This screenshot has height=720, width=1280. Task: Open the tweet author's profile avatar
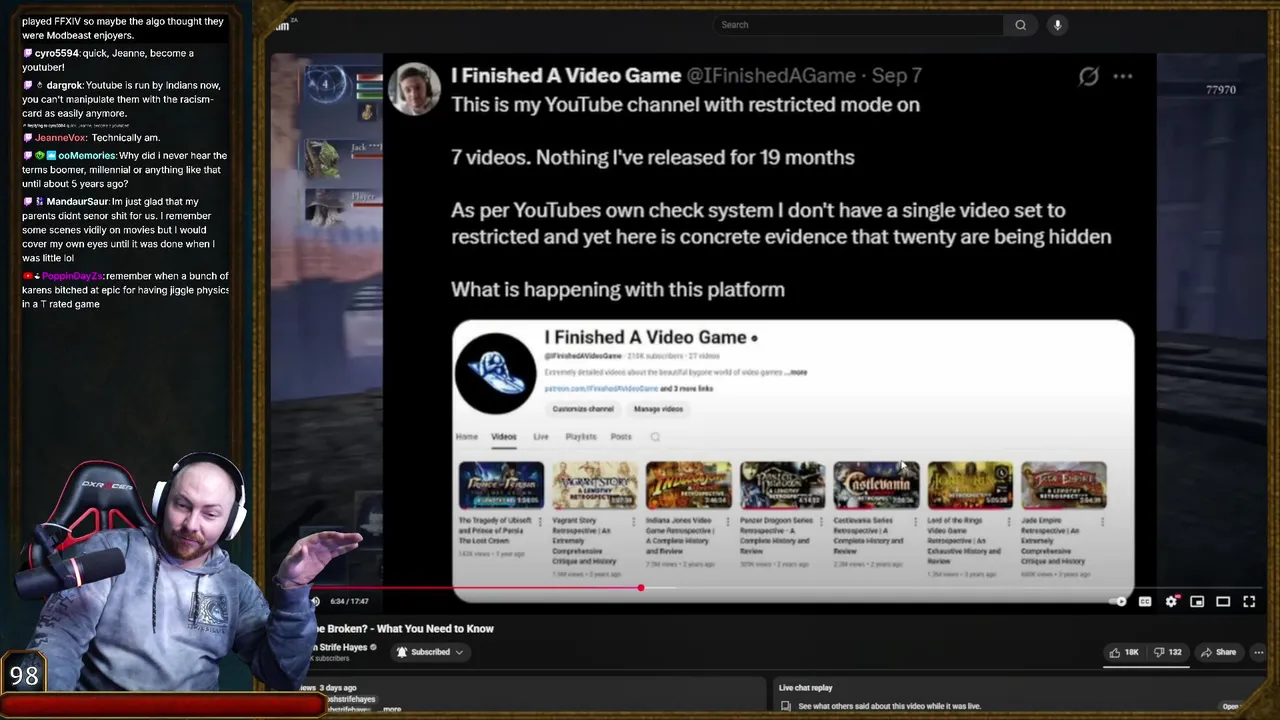pyautogui.click(x=414, y=89)
